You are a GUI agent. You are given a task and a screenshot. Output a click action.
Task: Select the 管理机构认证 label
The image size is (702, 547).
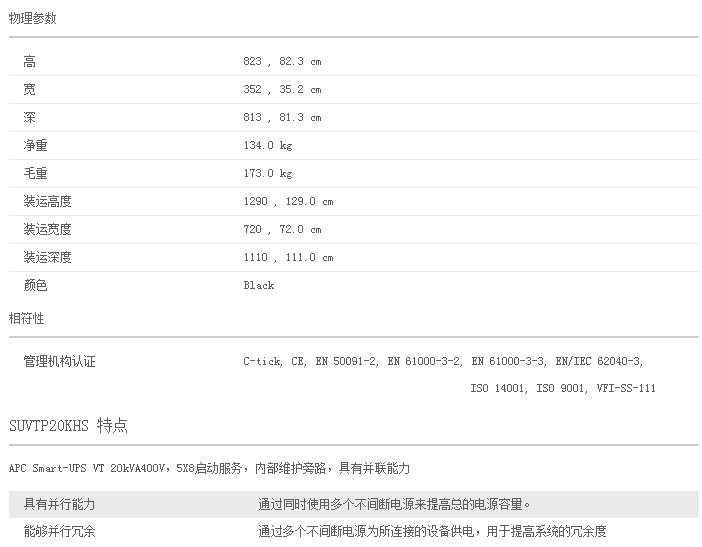[60, 361]
